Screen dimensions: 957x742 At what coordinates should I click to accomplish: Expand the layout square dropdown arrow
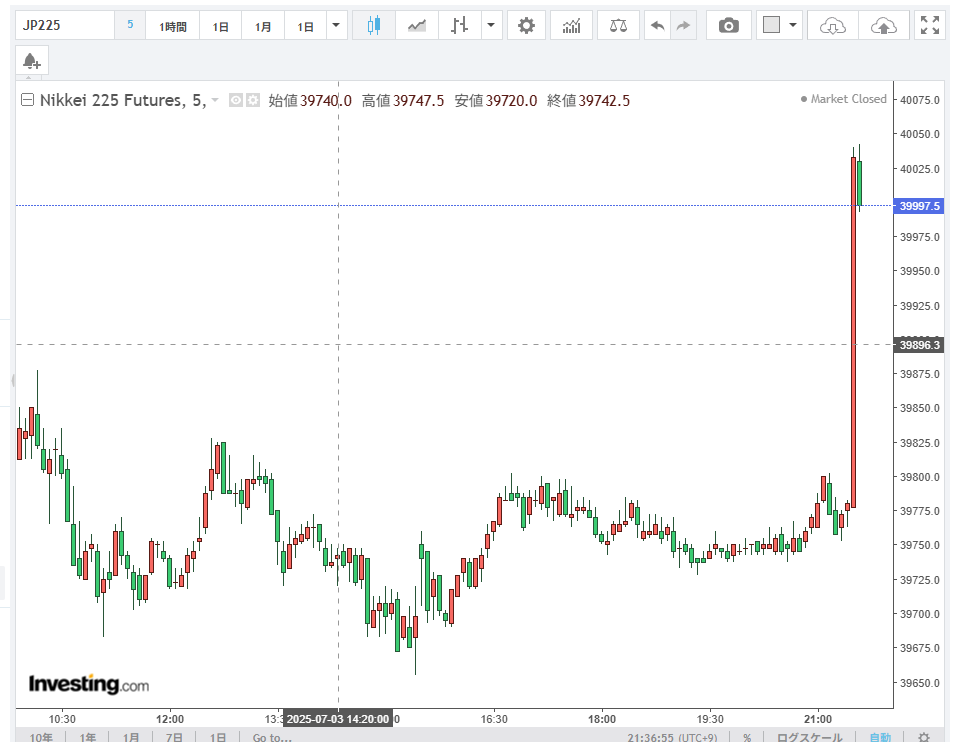point(793,26)
